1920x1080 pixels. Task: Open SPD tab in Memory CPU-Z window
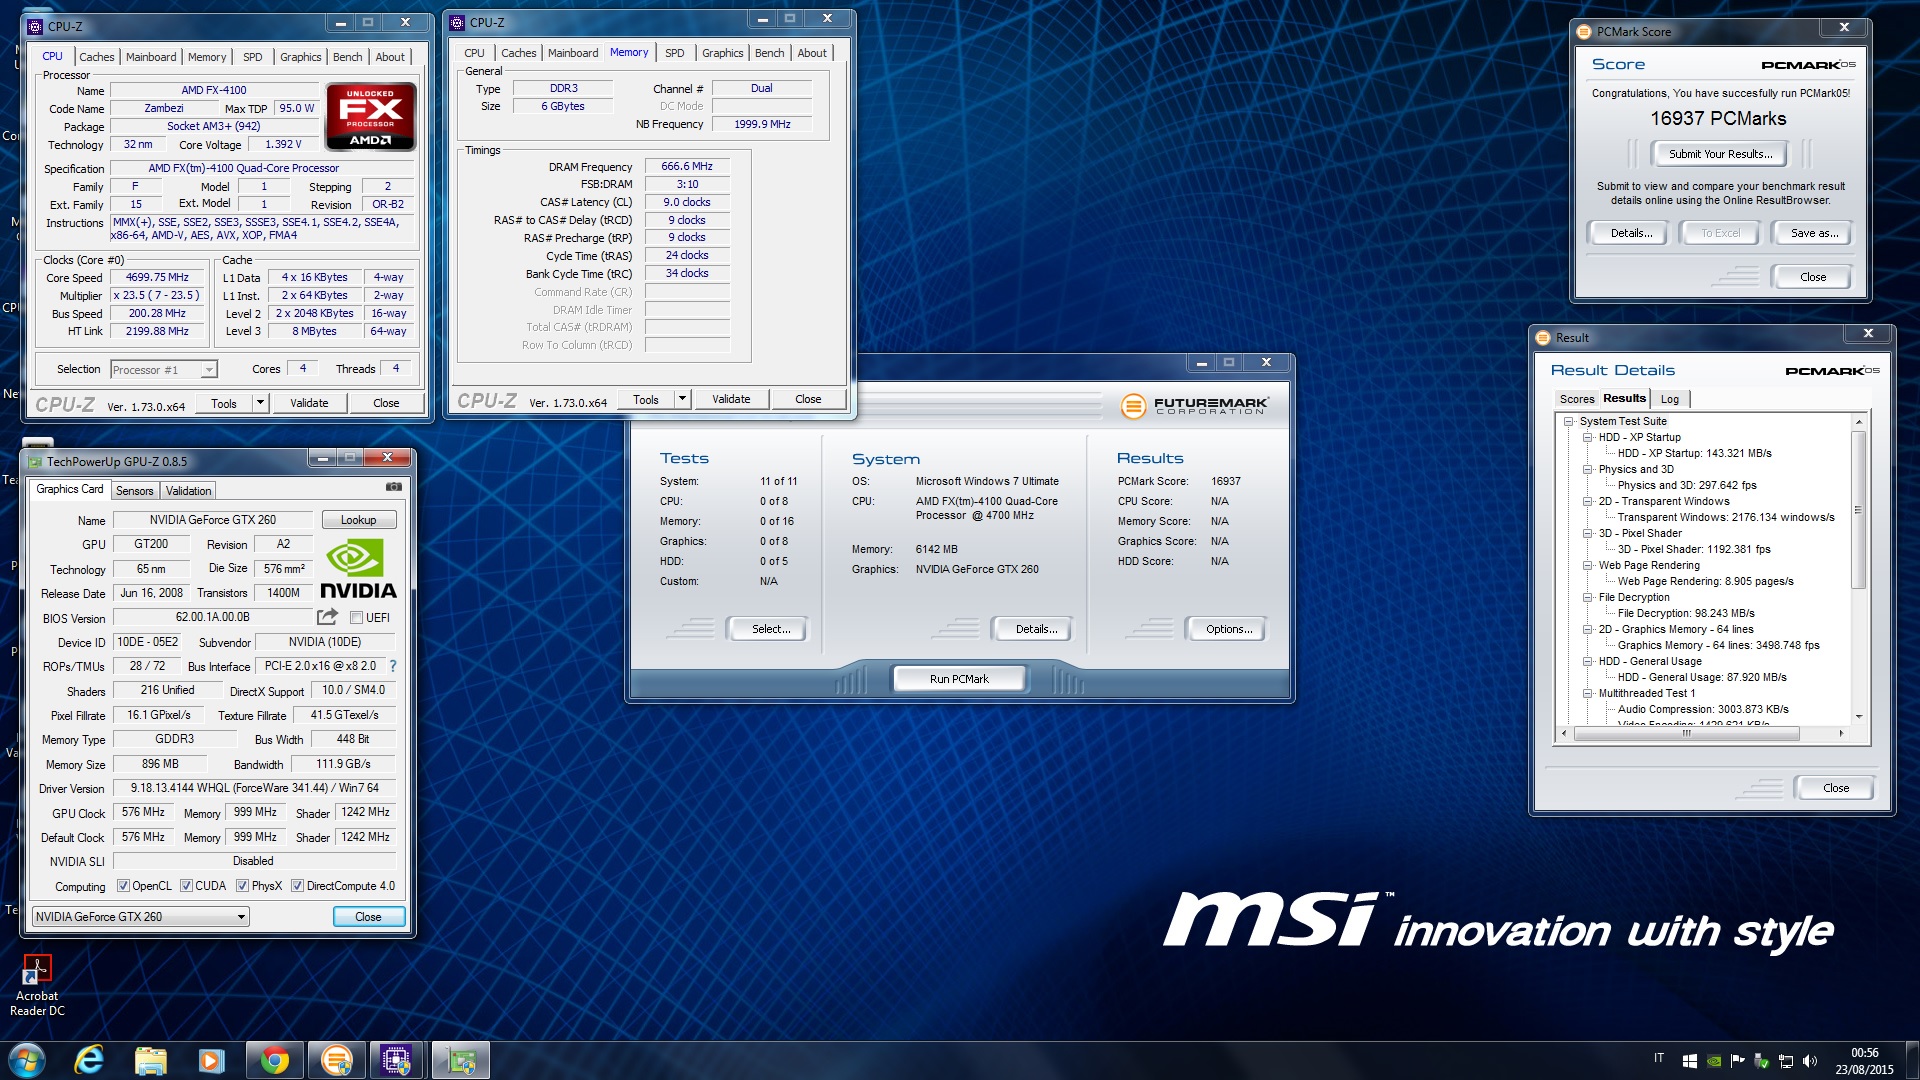[x=675, y=53]
